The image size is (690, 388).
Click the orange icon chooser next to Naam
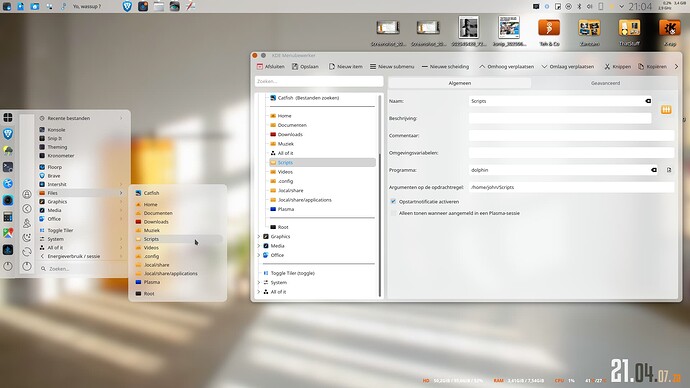(x=666, y=110)
